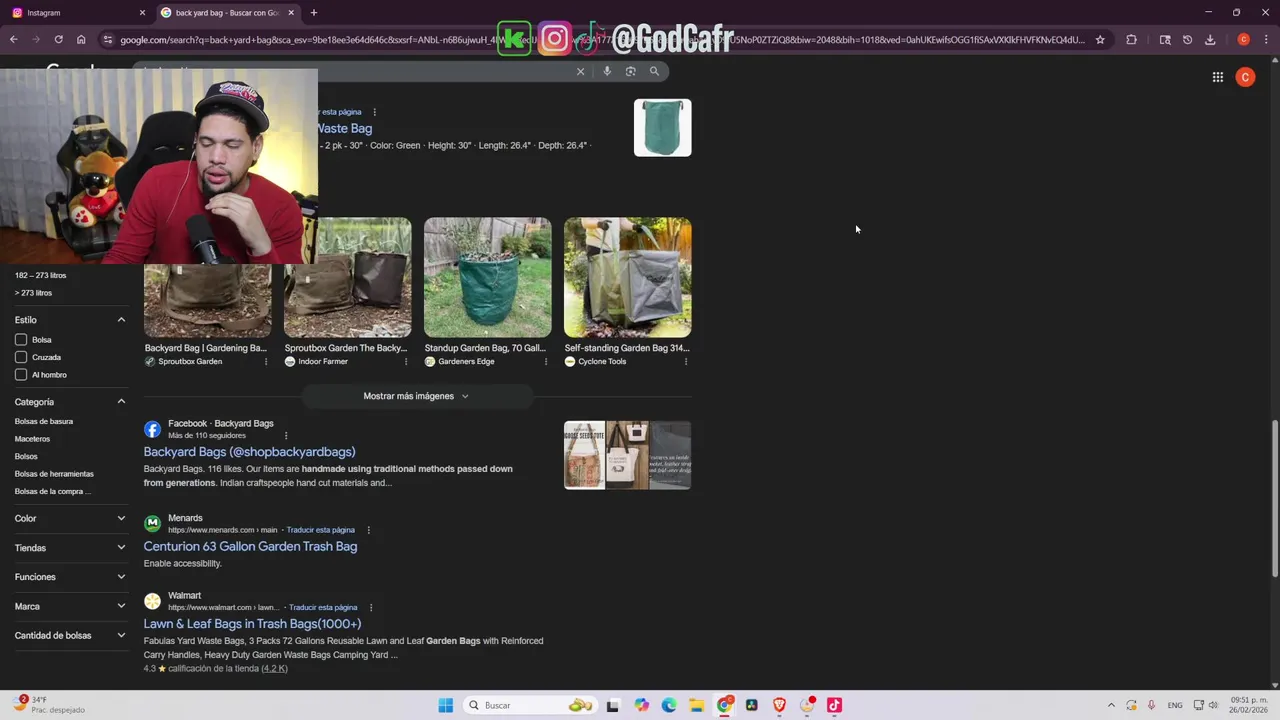Screen dimensions: 1280x720
Task: Open the Self-standing Garden Bag image
Action: click(627, 277)
